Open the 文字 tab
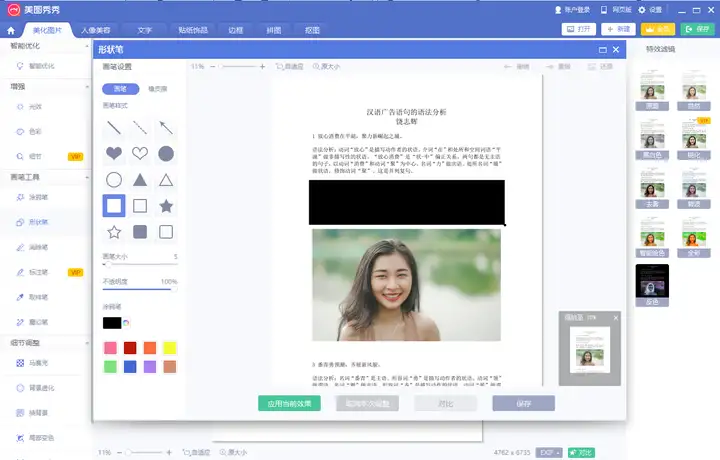 [x=144, y=30]
